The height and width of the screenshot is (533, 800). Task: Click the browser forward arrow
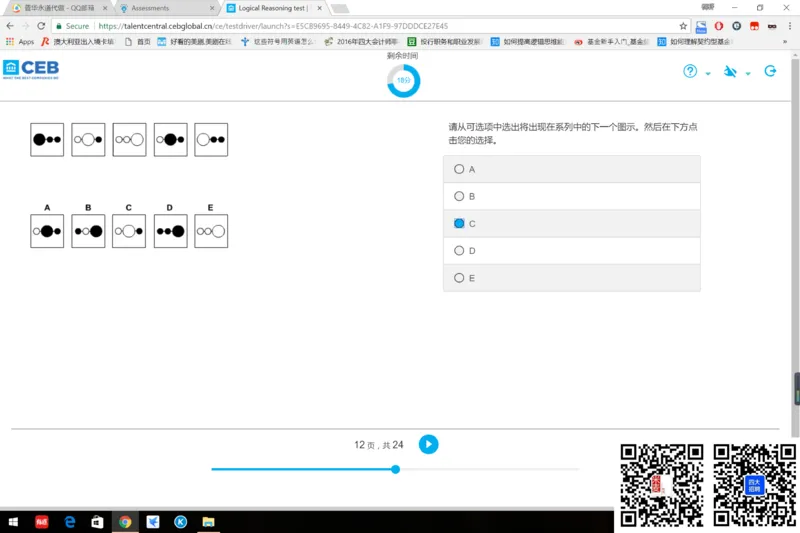pyautogui.click(x=26, y=26)
